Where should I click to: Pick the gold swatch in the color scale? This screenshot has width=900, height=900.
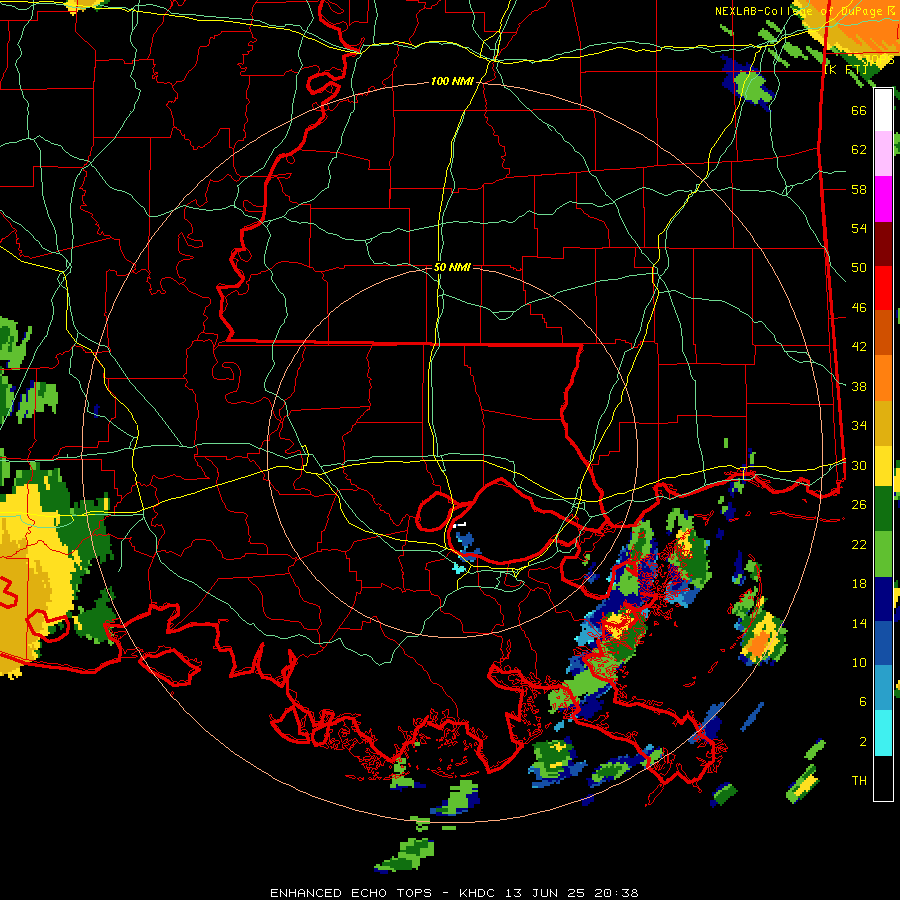[883, 423]
